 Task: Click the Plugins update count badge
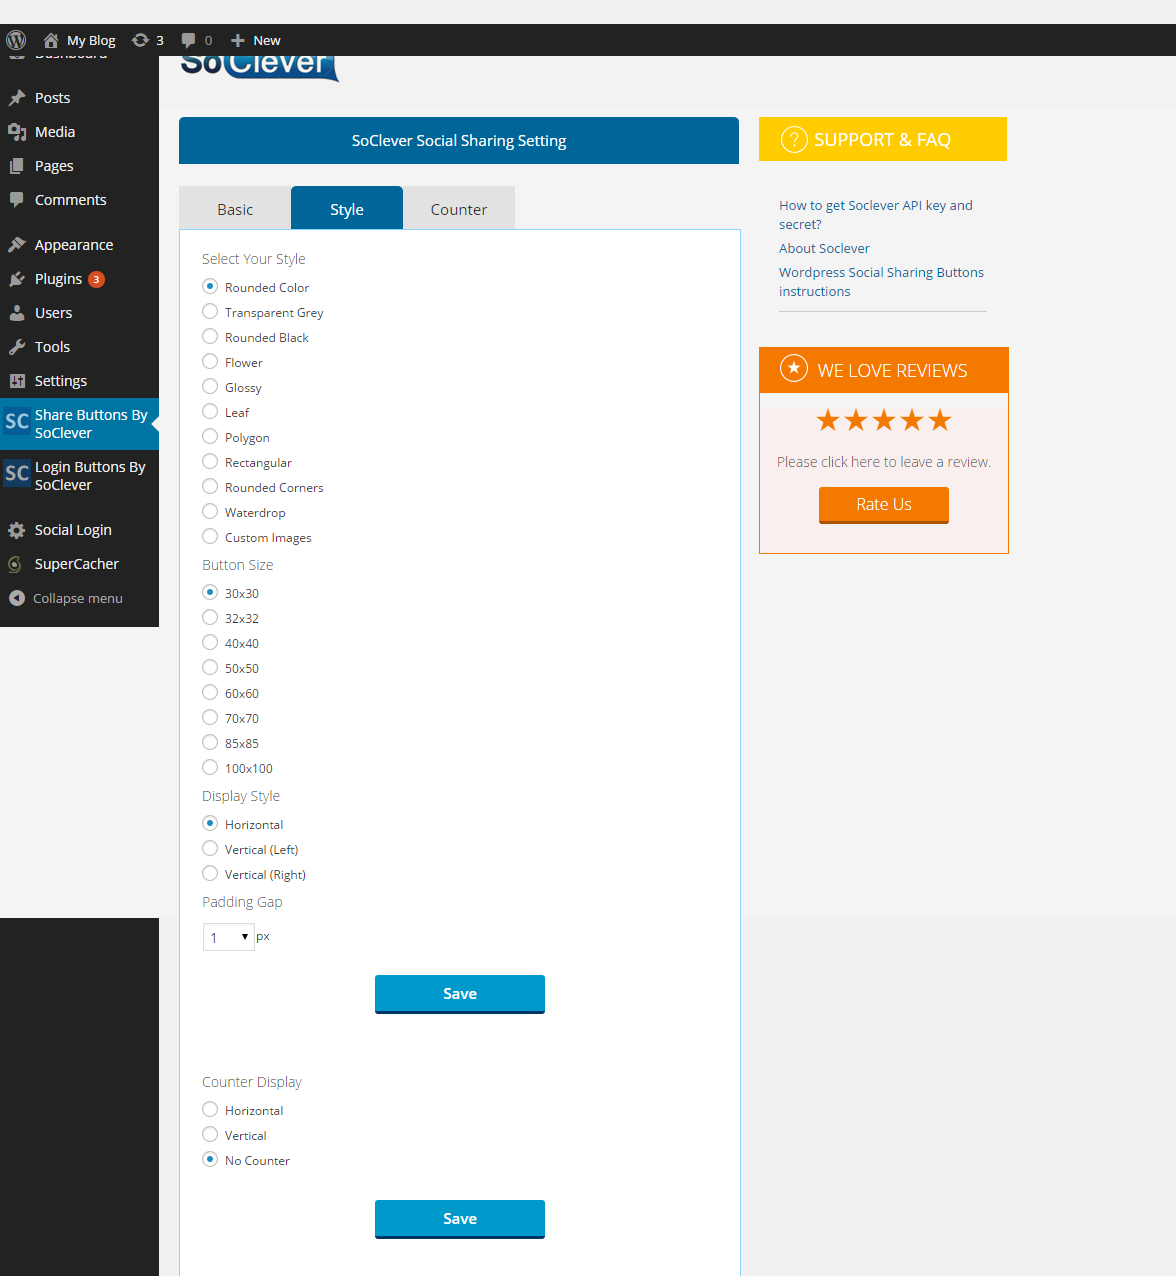click(x=96, y=279)
